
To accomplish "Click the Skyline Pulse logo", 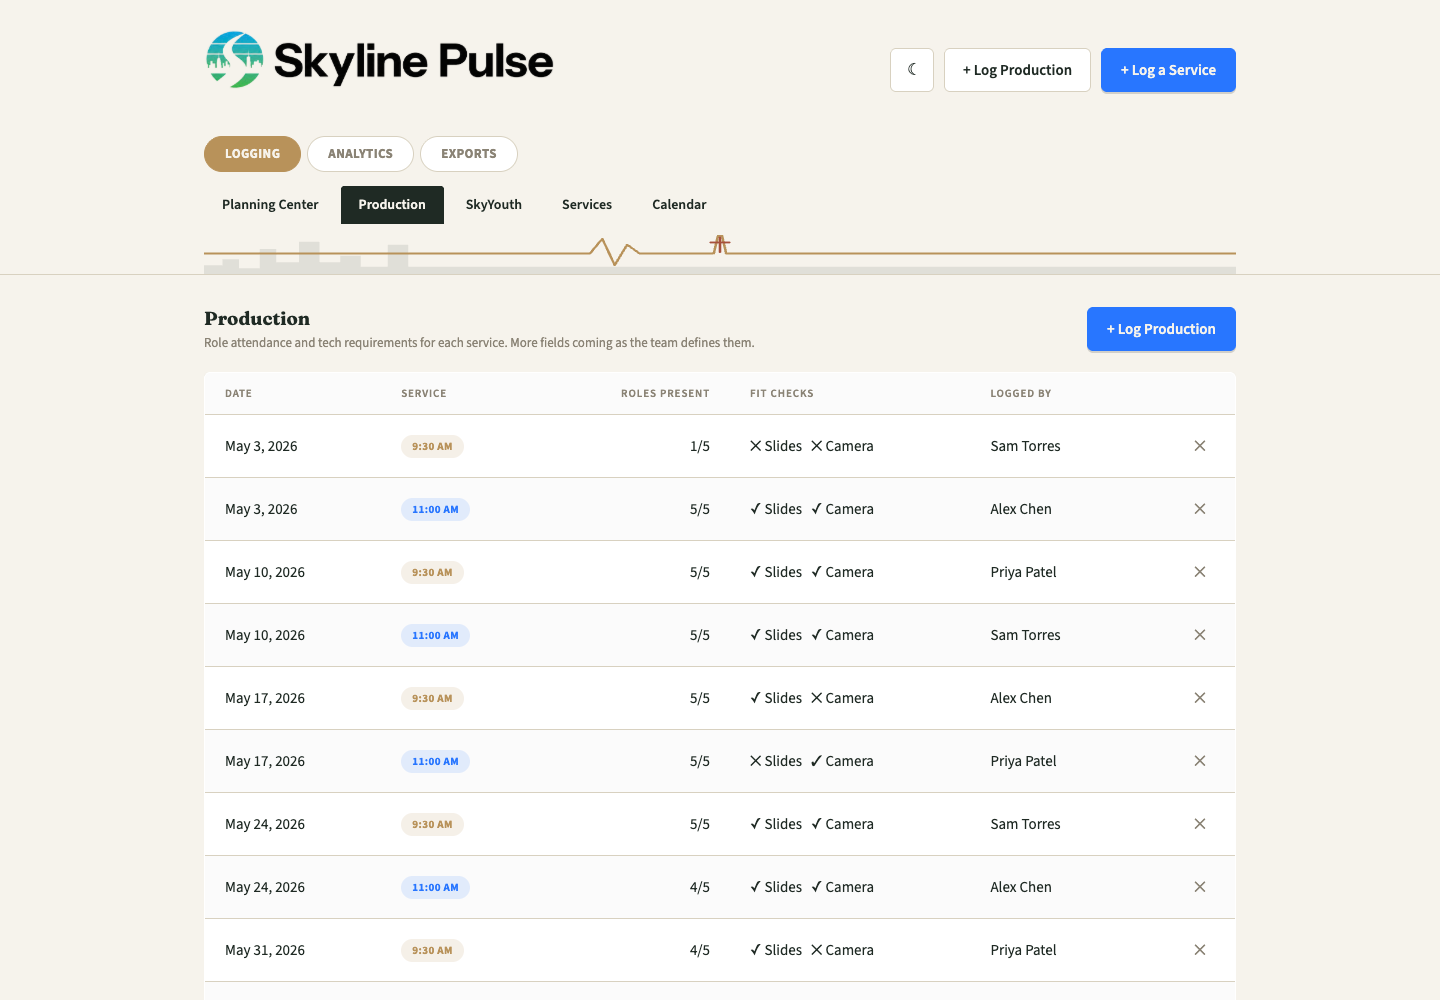I will tap(379, 60).
